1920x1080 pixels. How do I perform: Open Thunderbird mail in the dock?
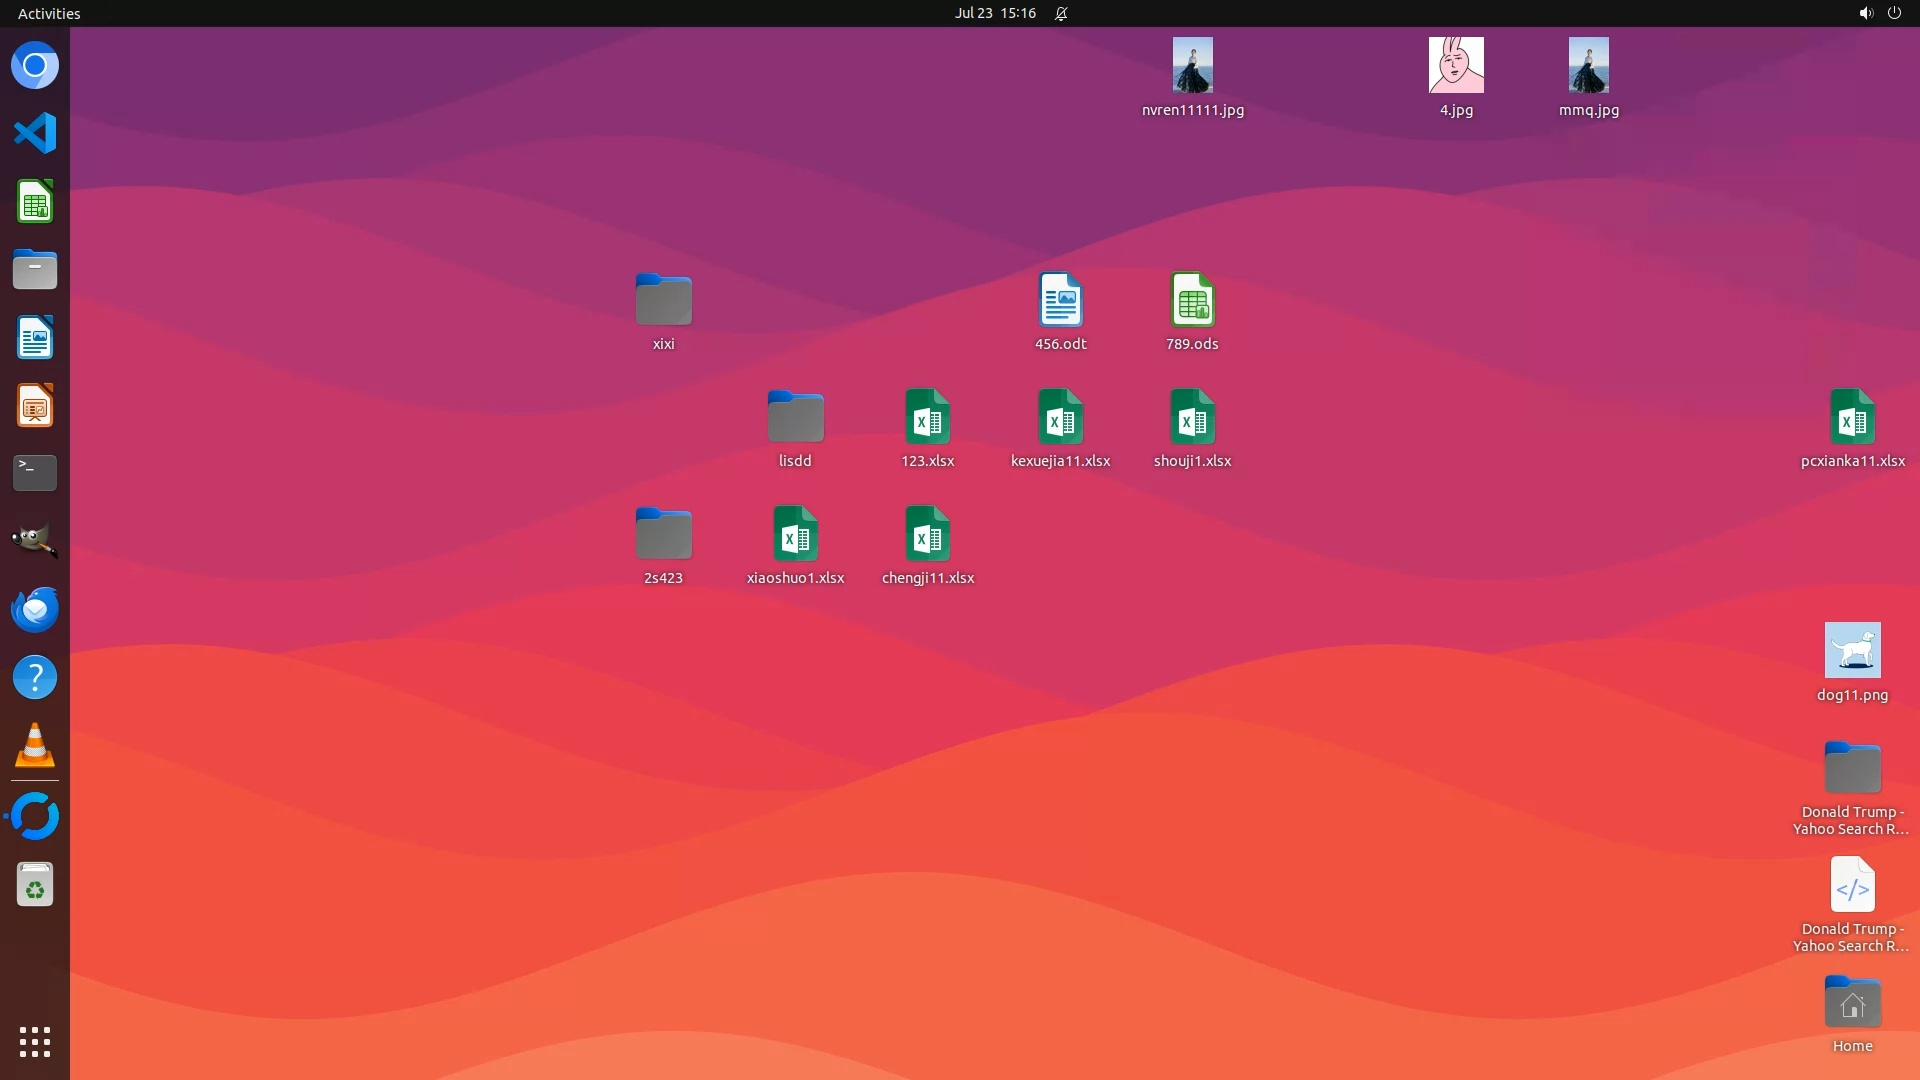(x=35, y=609)
